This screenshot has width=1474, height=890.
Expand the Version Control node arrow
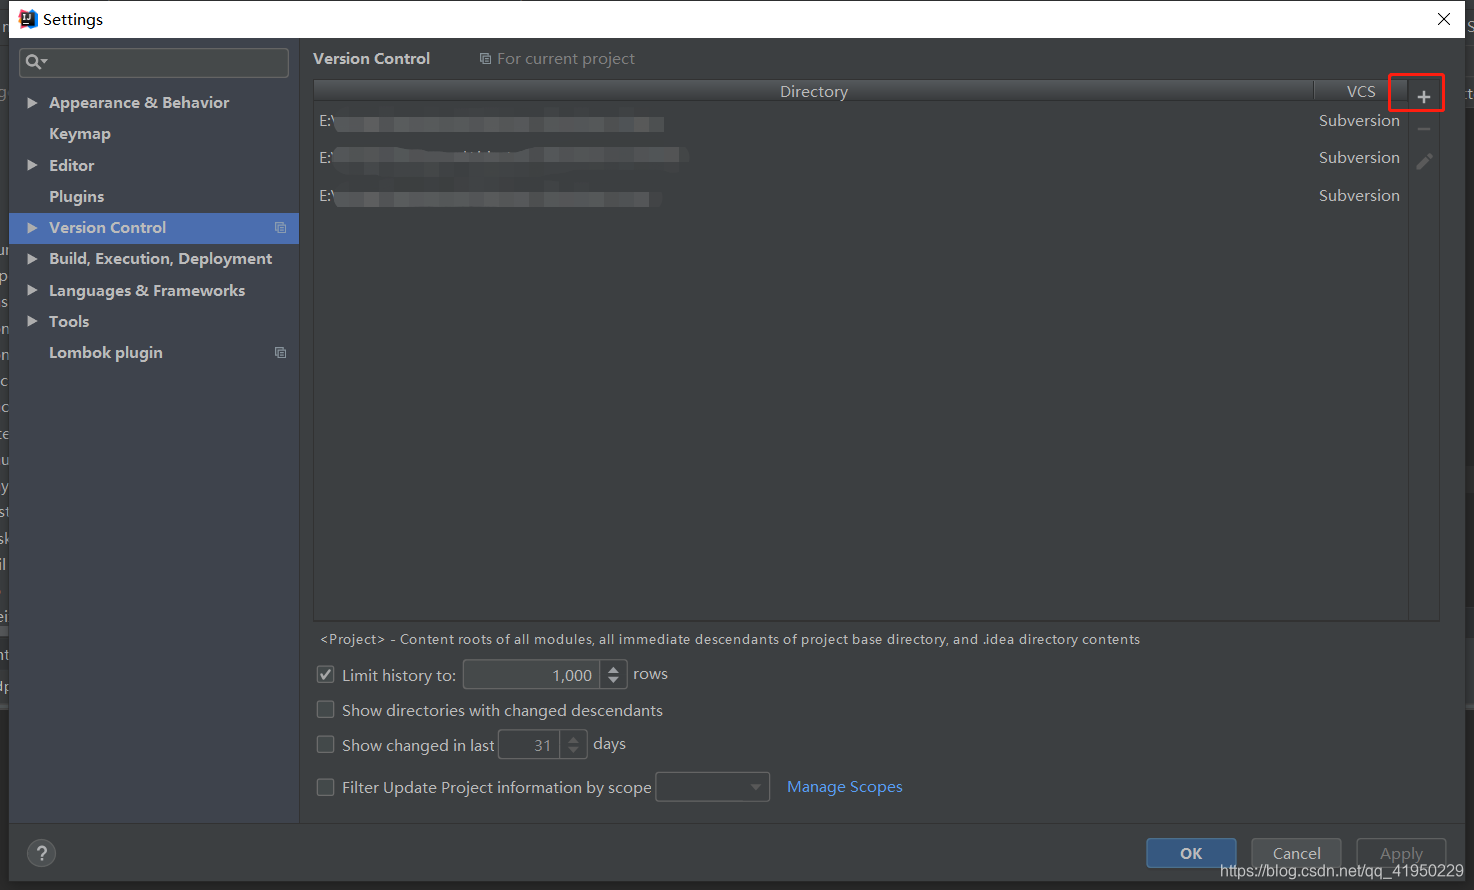(x=32, y=228)
